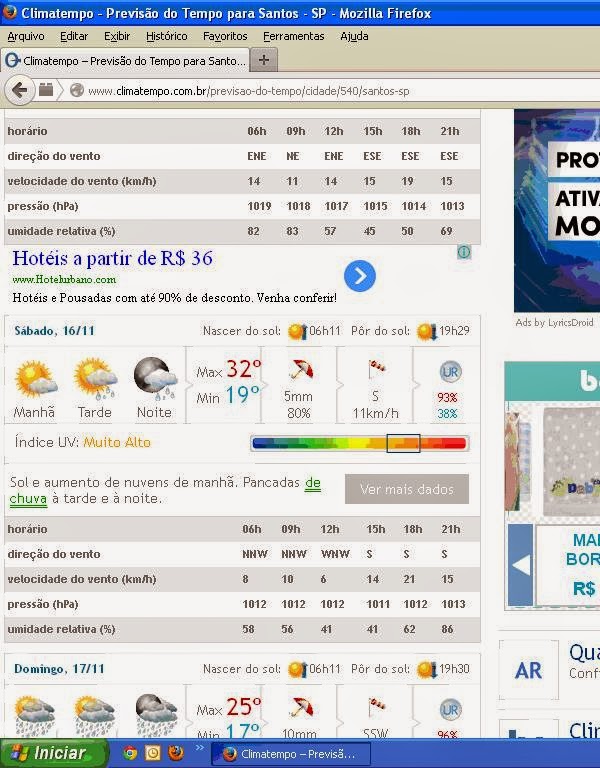Open the Favoritos menu
The width and height of the screenshot is (600, 768).
point(225,36)
